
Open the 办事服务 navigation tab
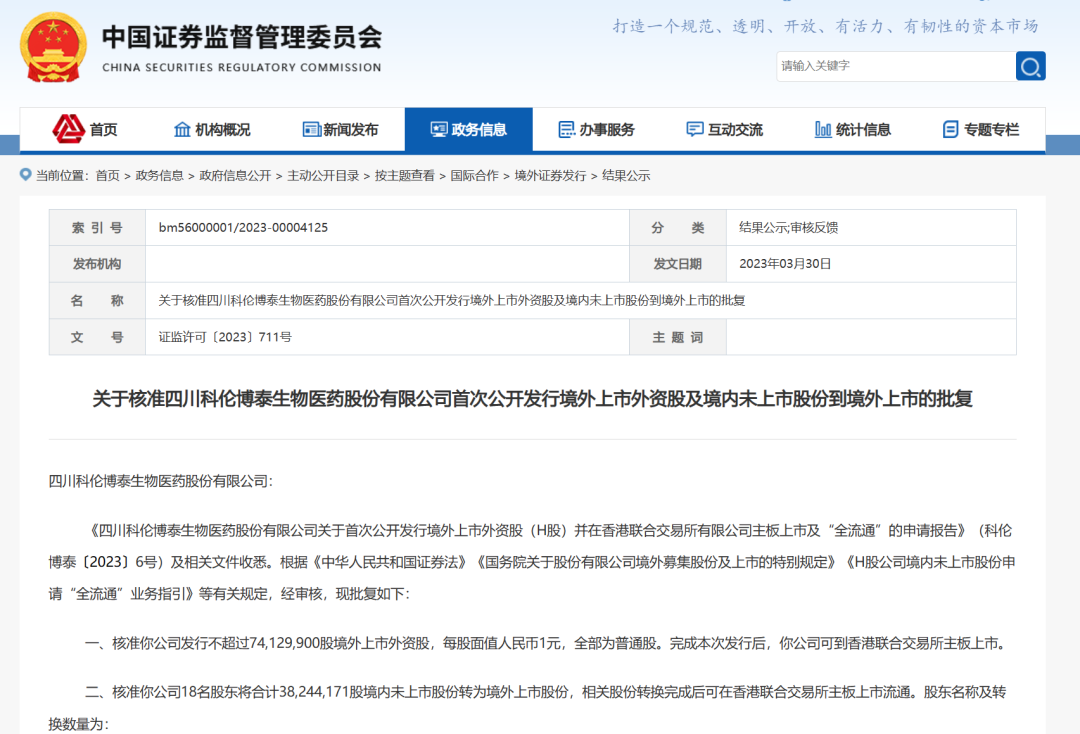[x=596, y=129]
